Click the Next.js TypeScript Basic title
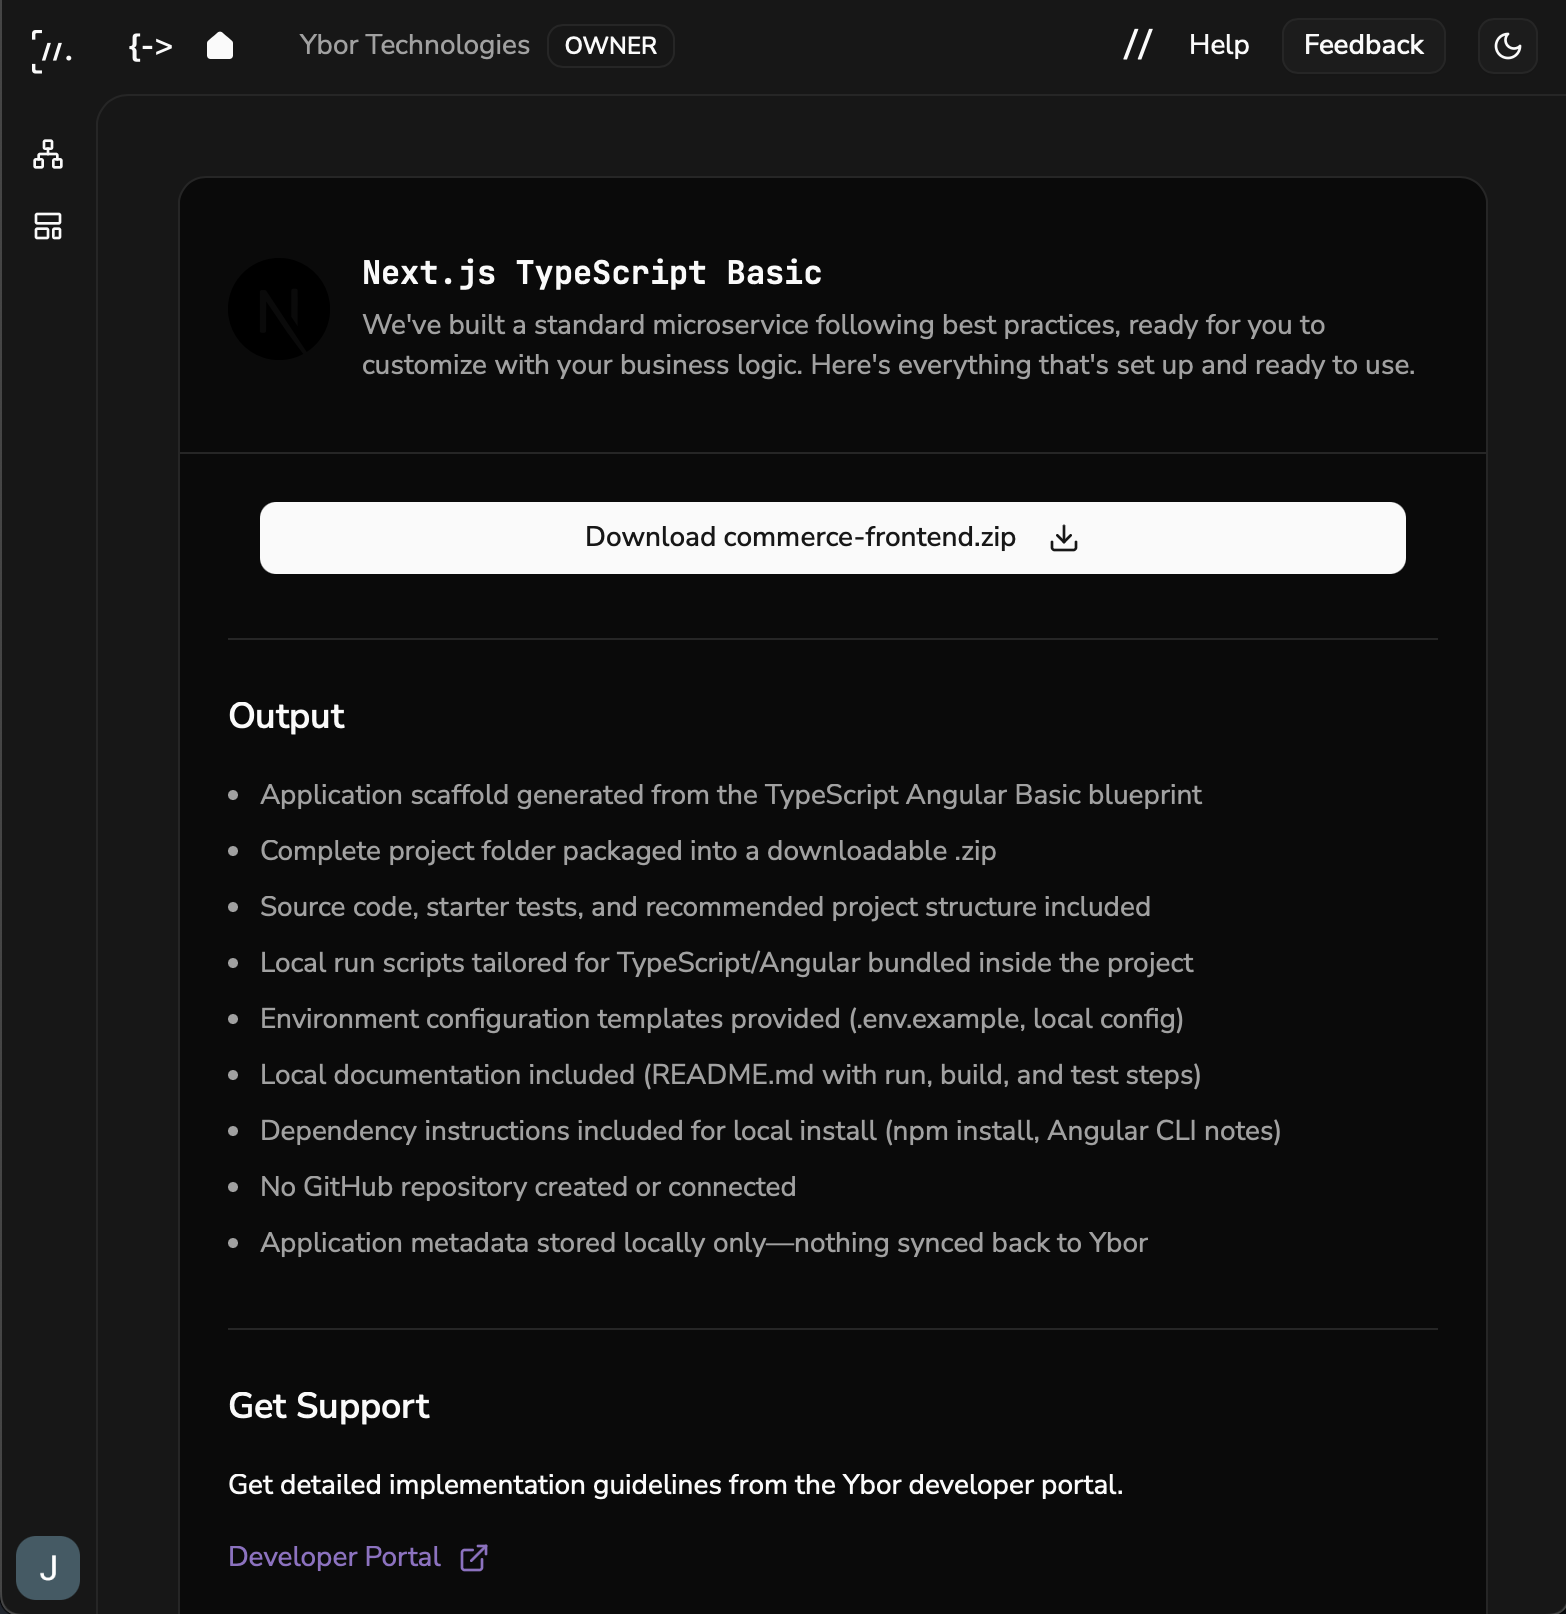Viewport: 1566px width, 1614px height. point(591,271)
